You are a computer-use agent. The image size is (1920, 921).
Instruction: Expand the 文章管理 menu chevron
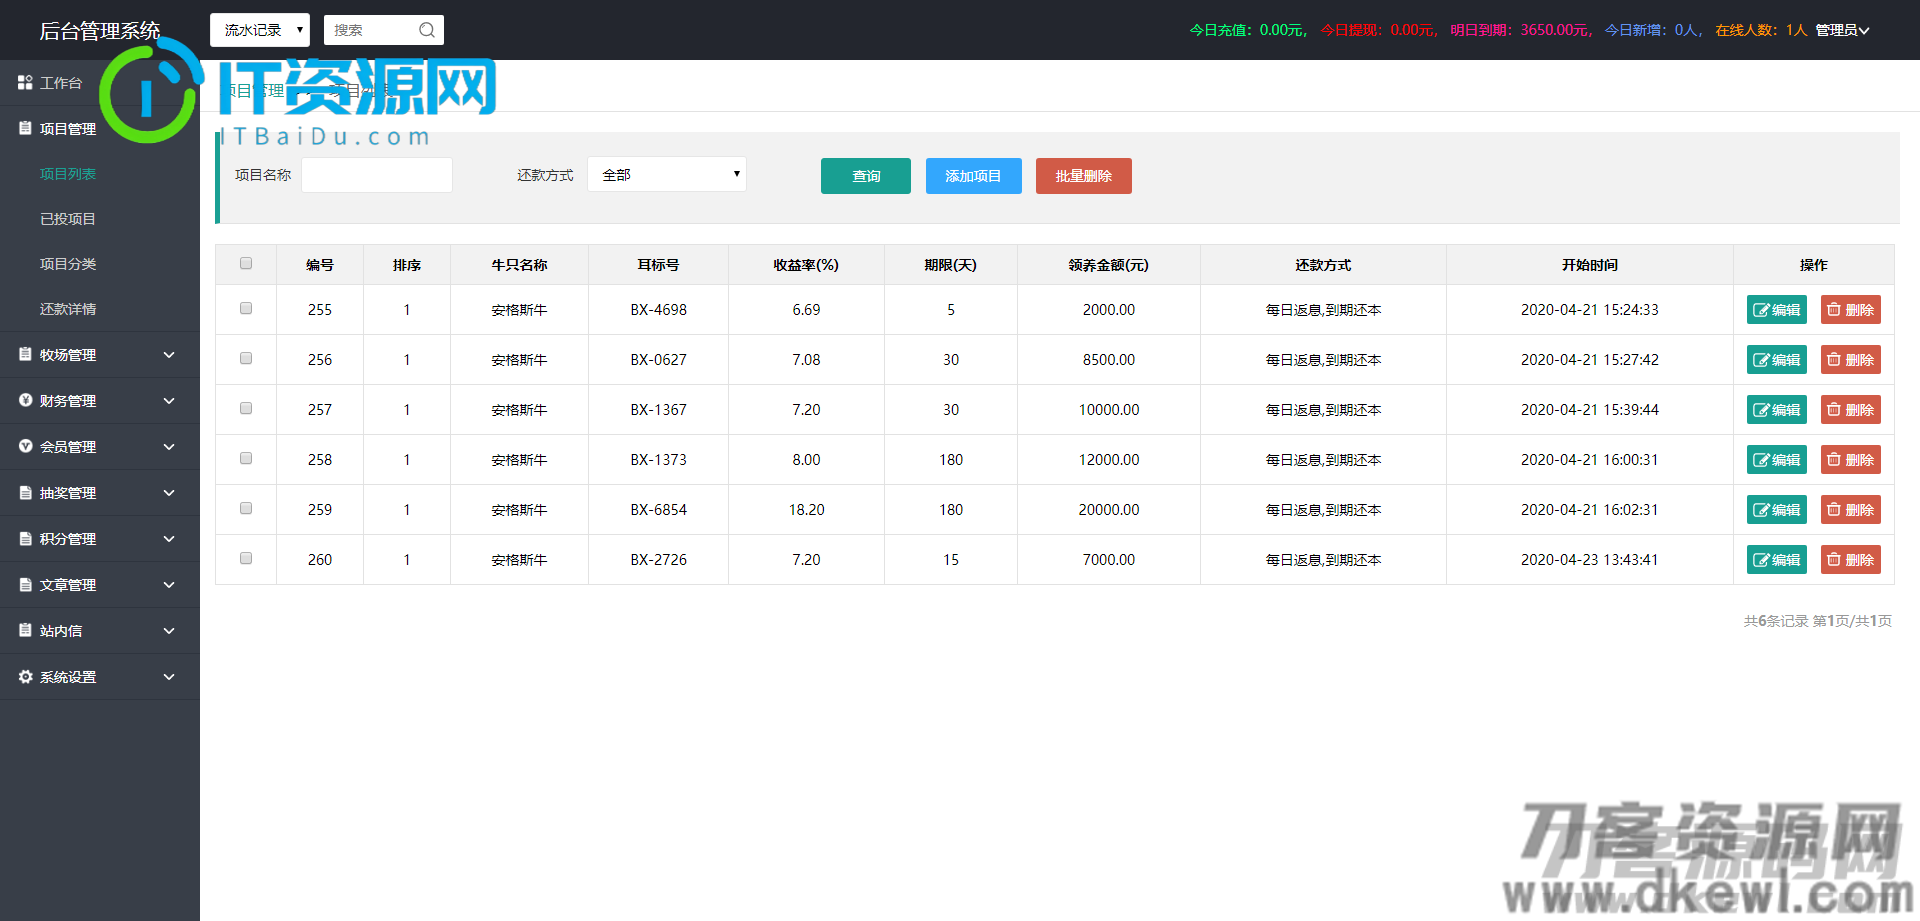click(x=169, y=585)
